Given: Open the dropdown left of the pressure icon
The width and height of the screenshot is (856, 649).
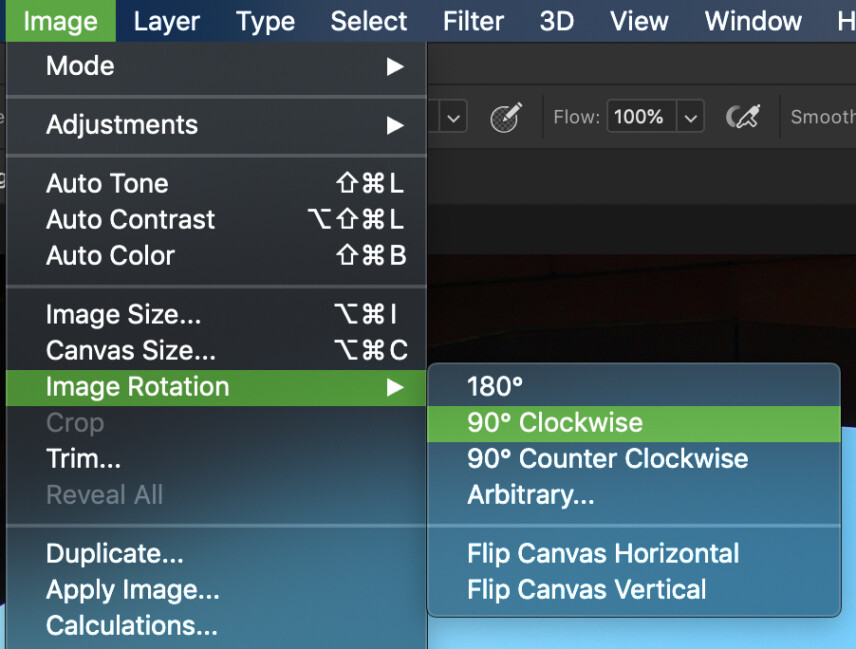Looking at the screenshot, I should coord(453,116).
